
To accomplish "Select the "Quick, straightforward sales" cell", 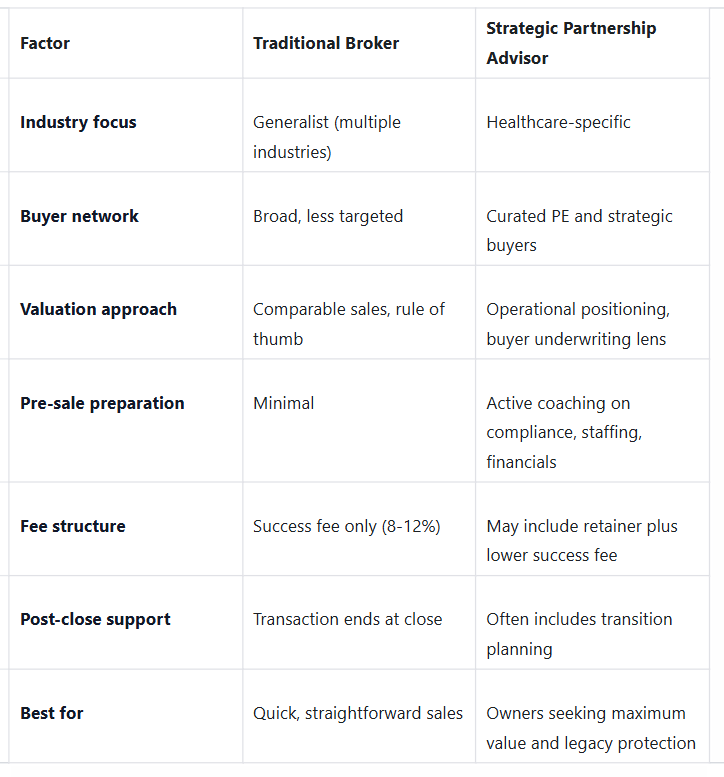I will pyautogui.click(x=358, y=713).
